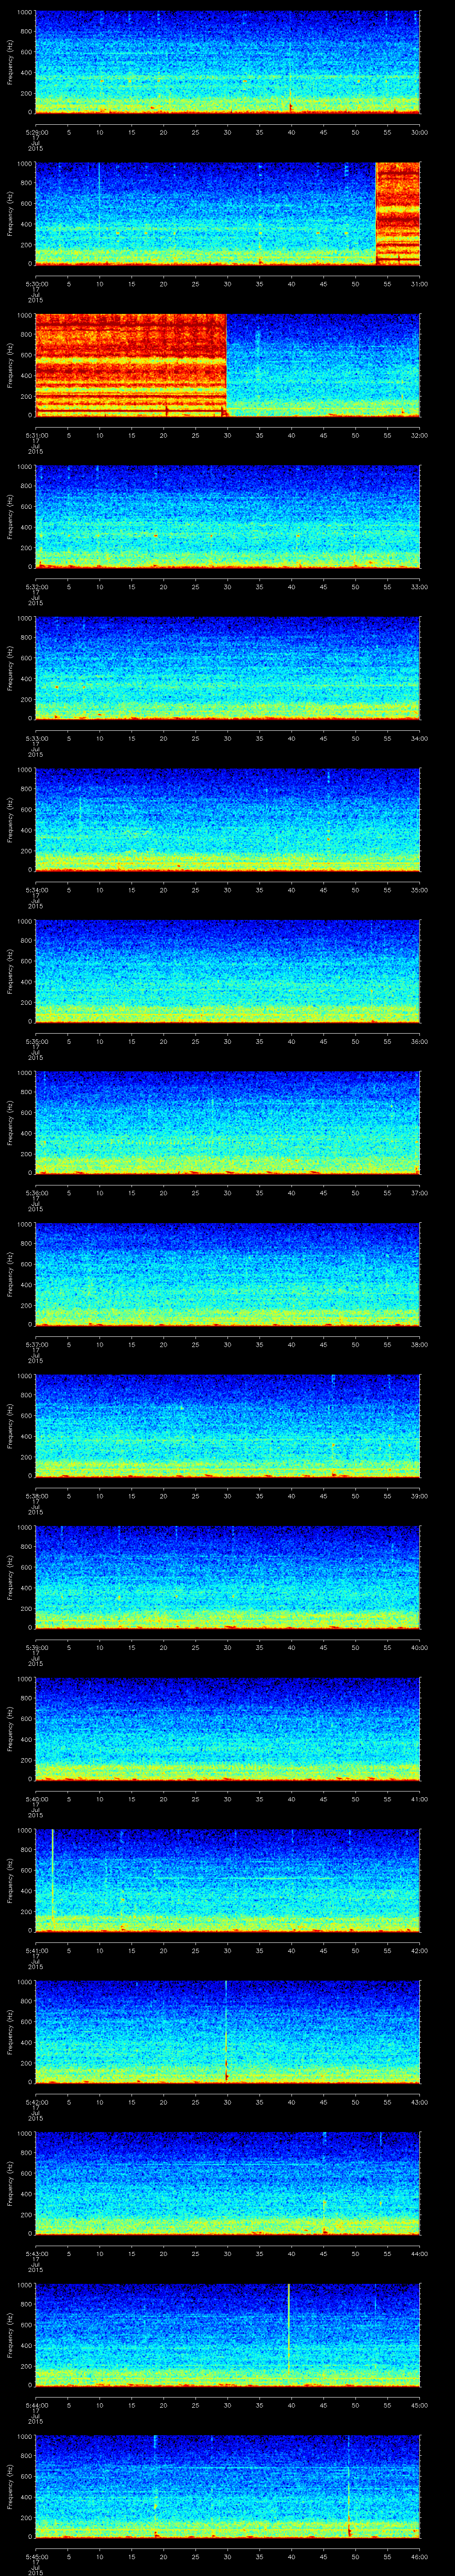455x2576 pixels.
Task: Click the 5:37:00 start time label
Action: [x=36, y=1344]
